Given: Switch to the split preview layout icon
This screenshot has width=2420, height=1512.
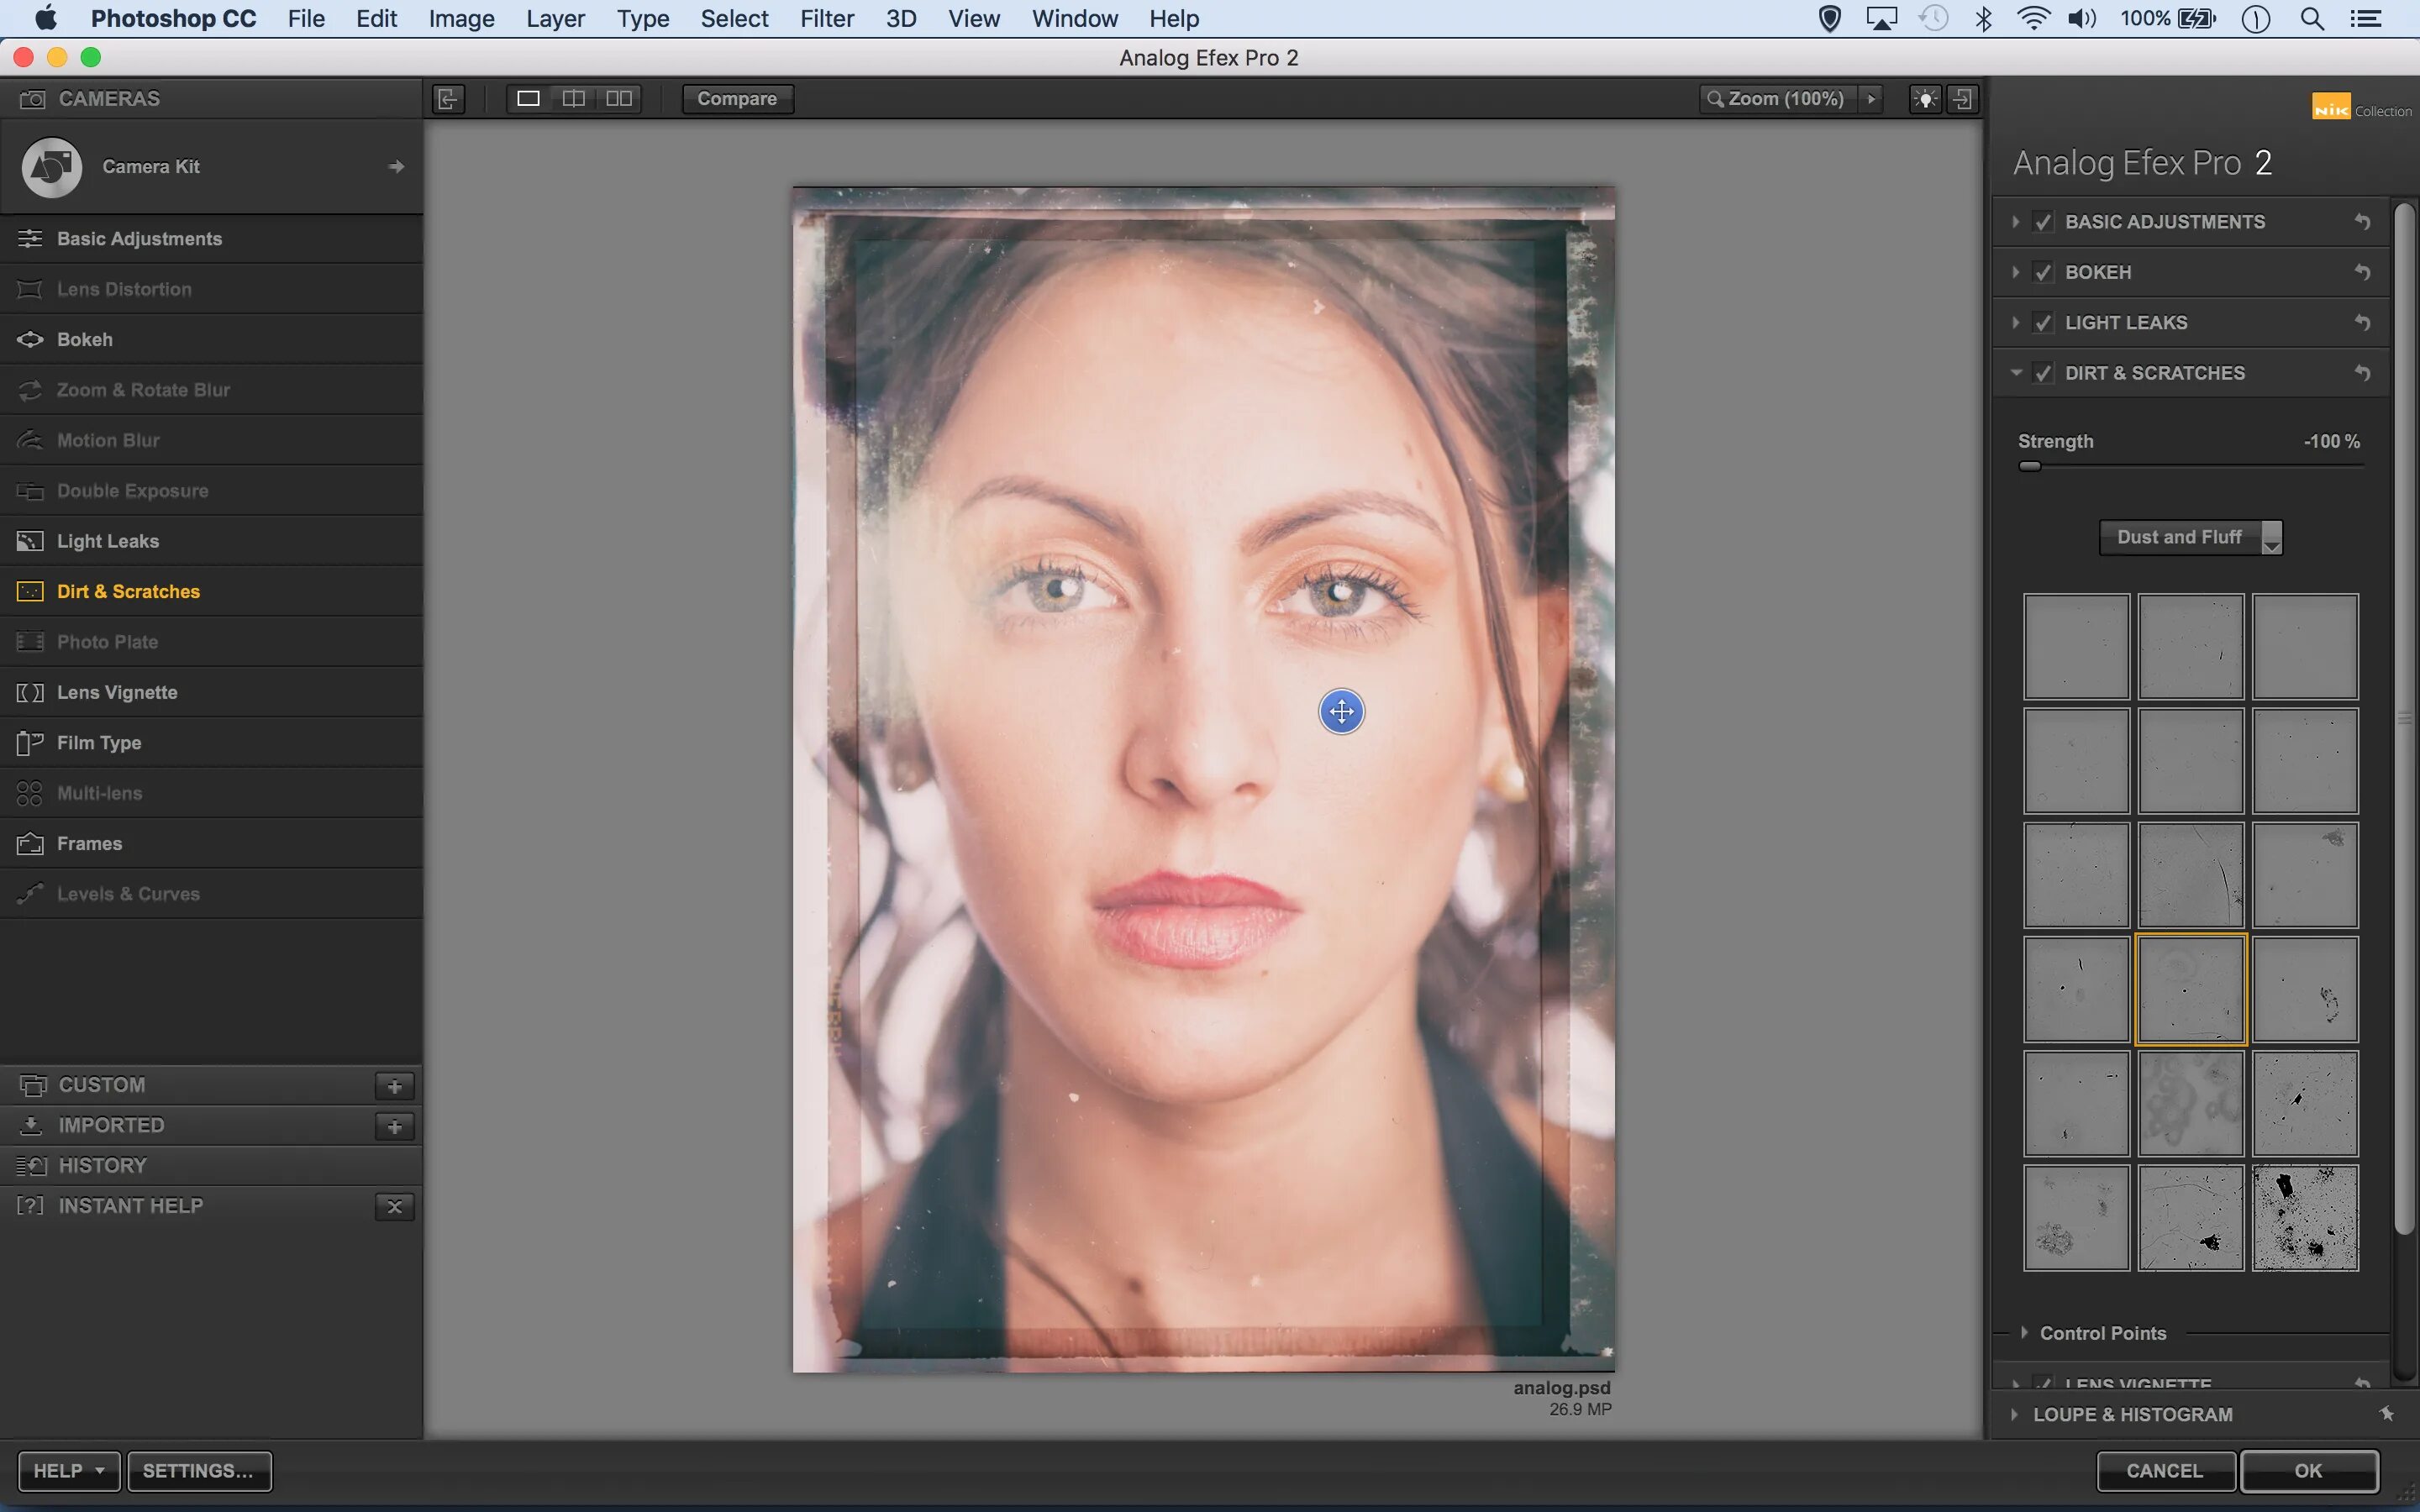Looking at the screenshot, I should pyautogui.click(x=574, y=98).
